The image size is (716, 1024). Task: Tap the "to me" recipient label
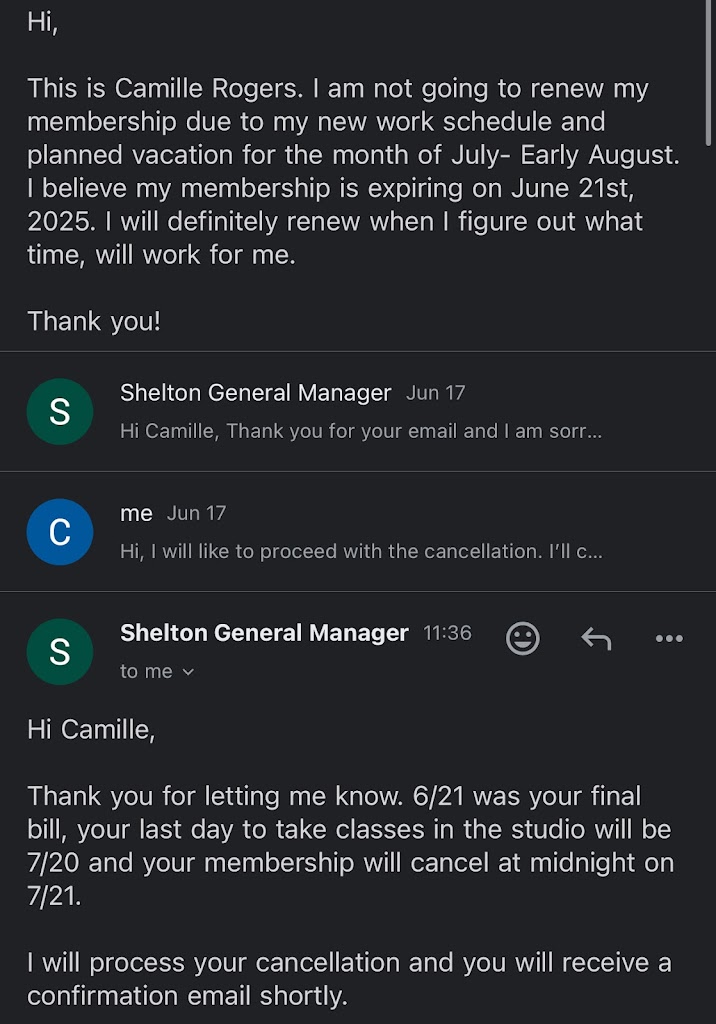[146, 672]
